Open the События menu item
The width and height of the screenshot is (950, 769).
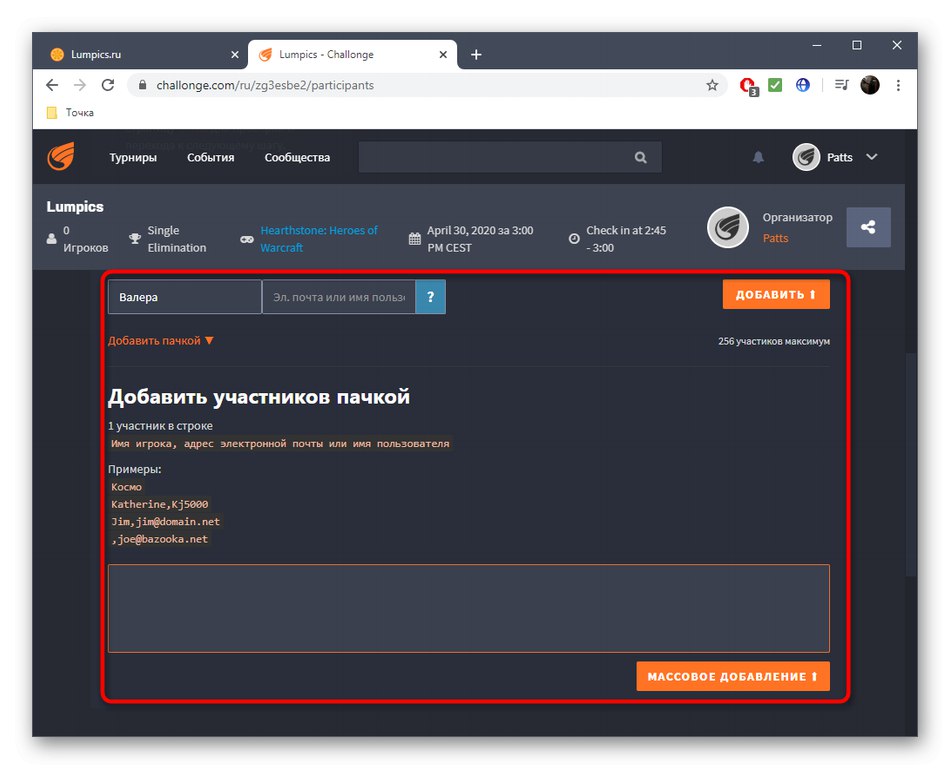211,157
